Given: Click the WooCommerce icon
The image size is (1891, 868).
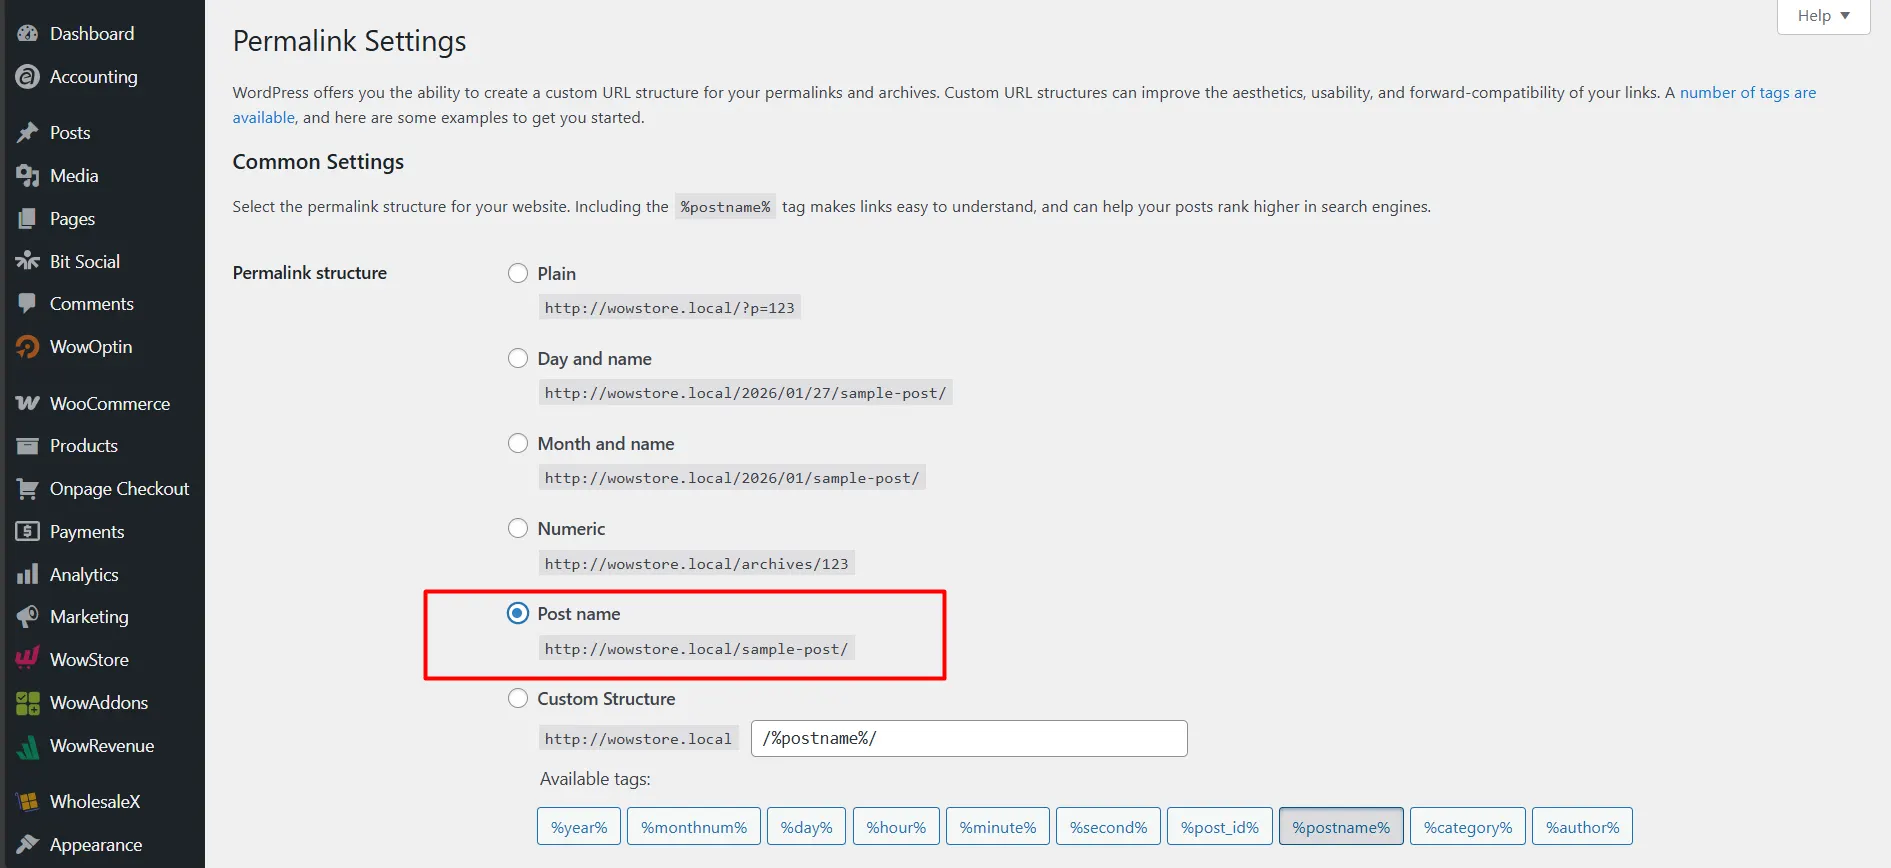Looking at the screenshot, I should tap(27, 402).
